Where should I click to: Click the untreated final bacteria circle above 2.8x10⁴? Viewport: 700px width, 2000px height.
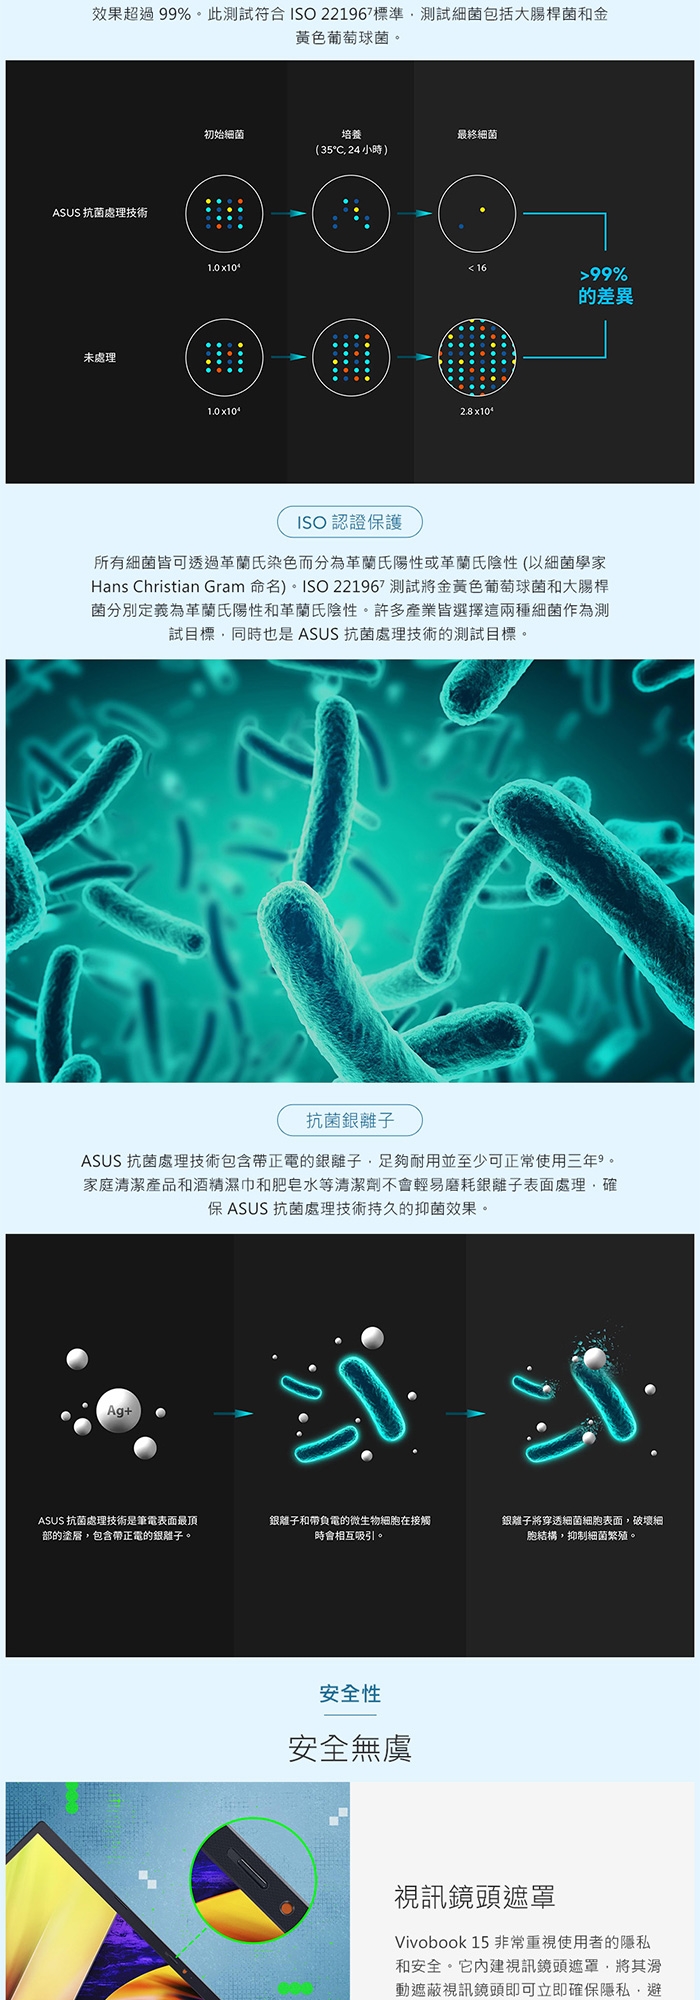[477, 357]
